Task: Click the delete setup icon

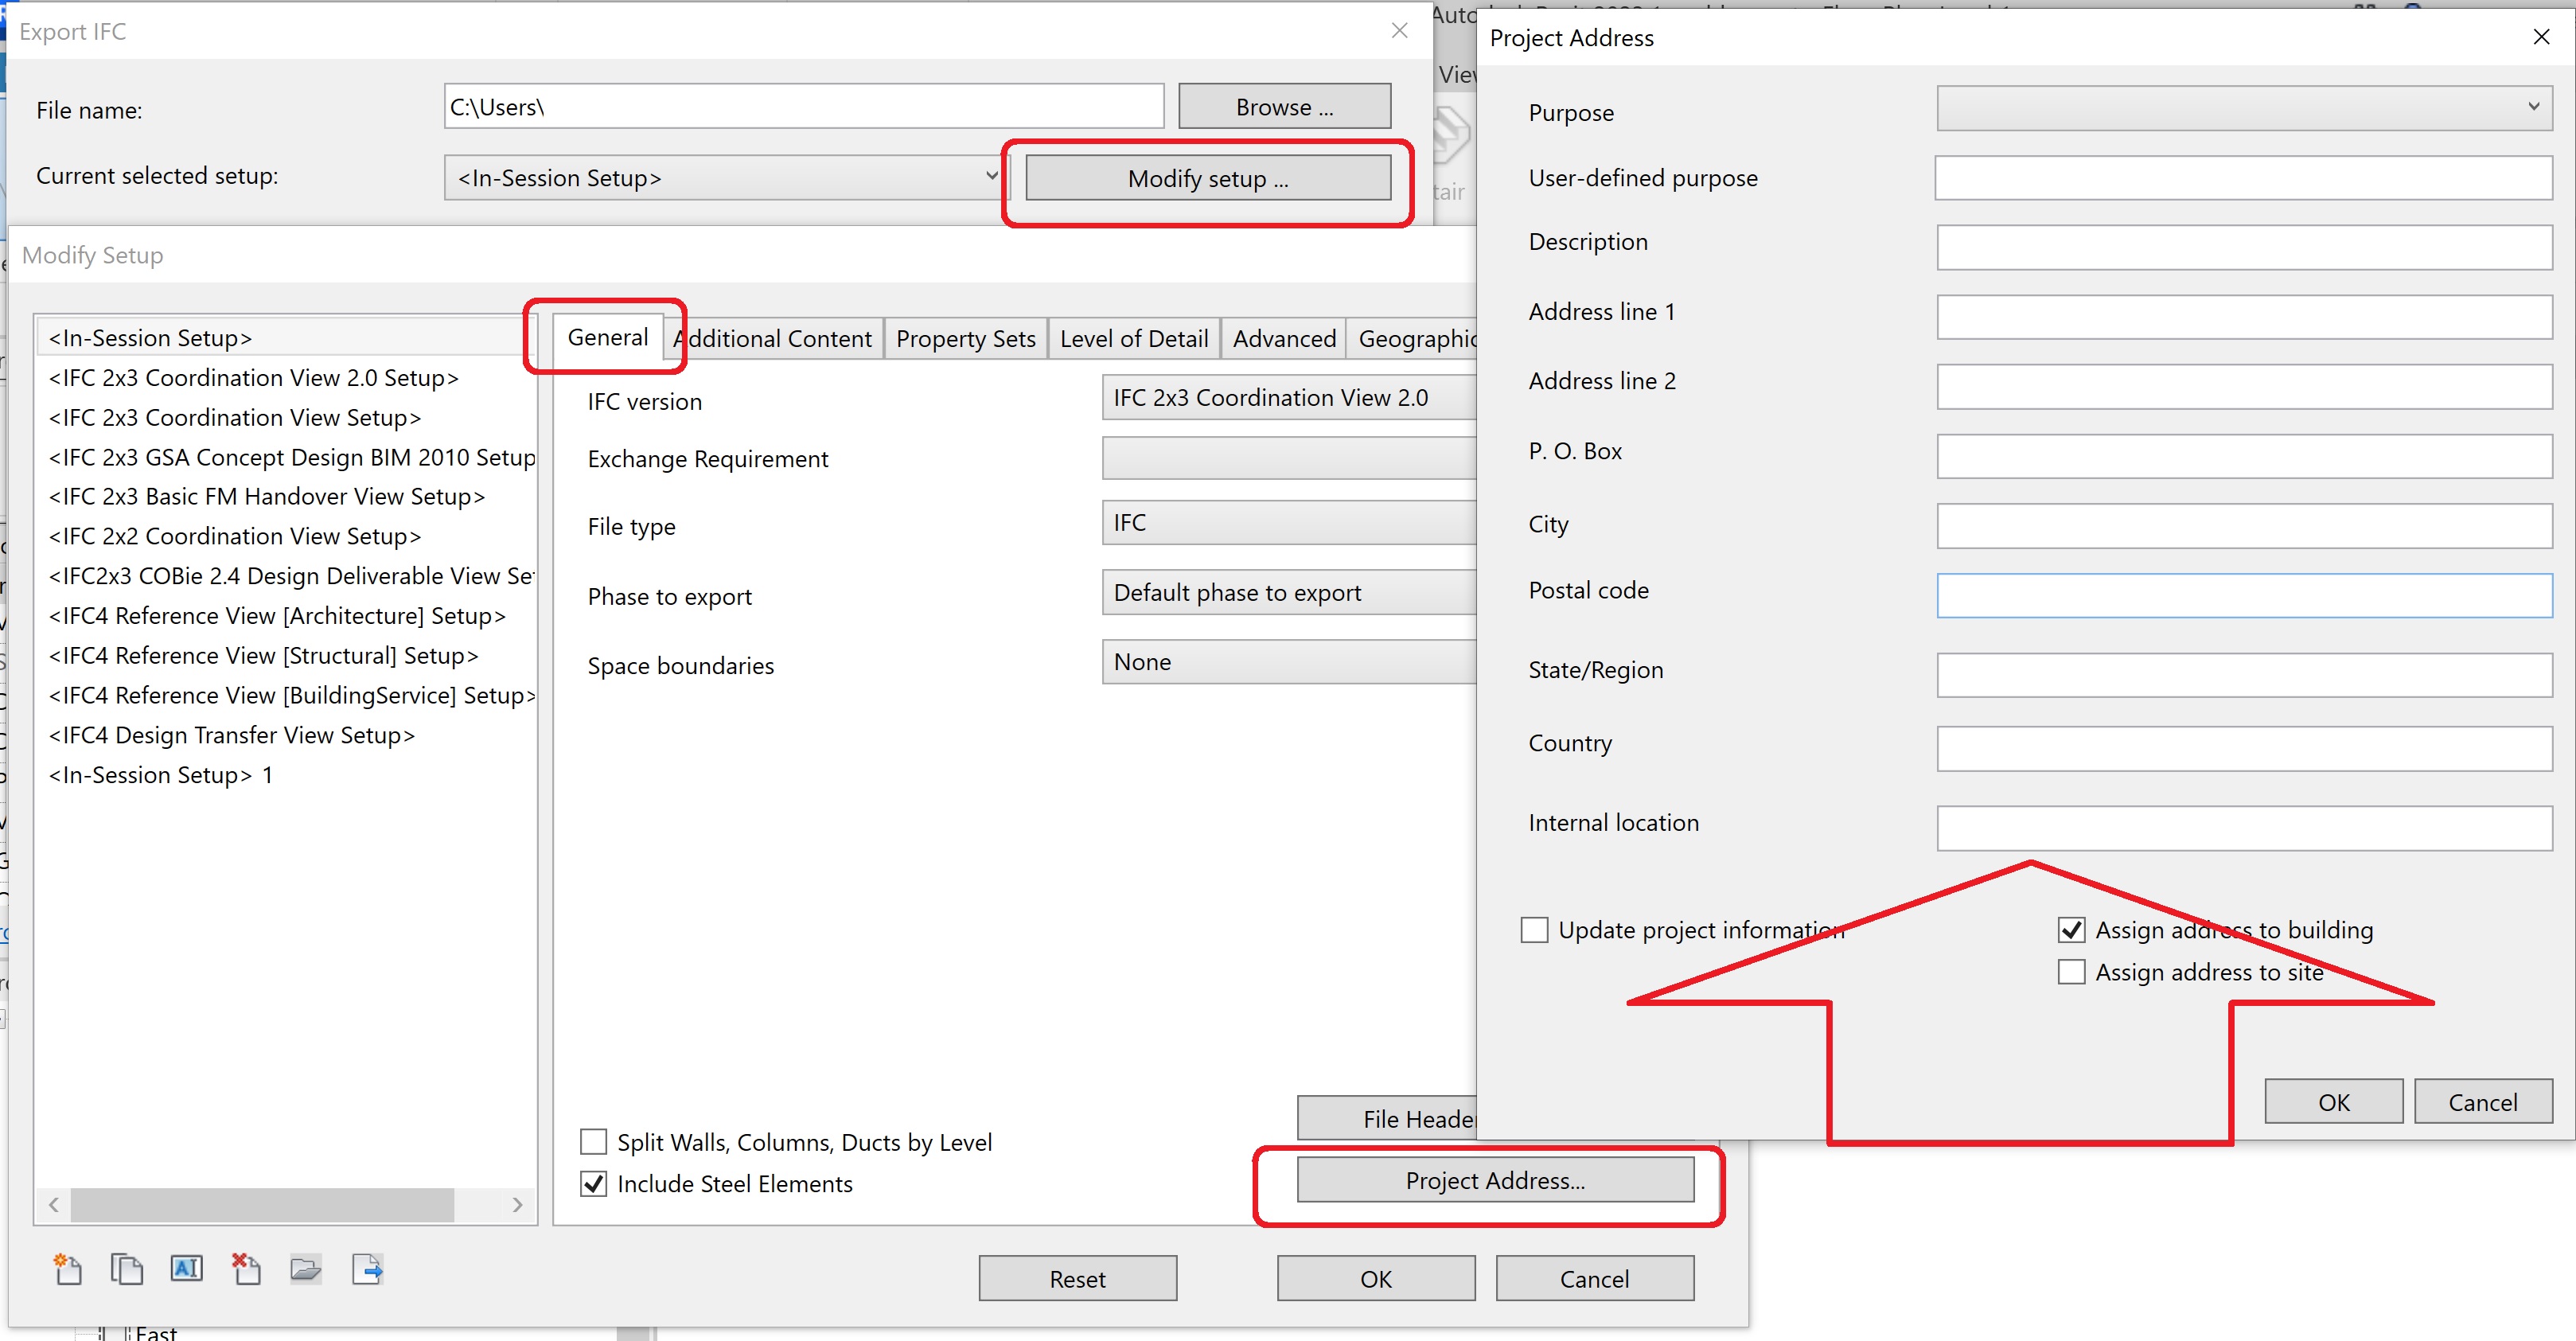Action: click(x=246, y=1269)
